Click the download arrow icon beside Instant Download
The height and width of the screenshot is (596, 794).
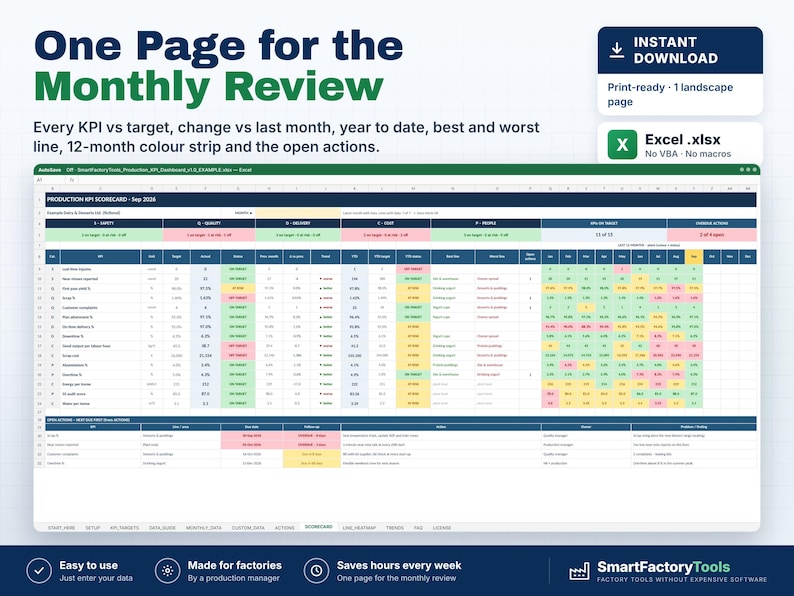tap(616, 50)
